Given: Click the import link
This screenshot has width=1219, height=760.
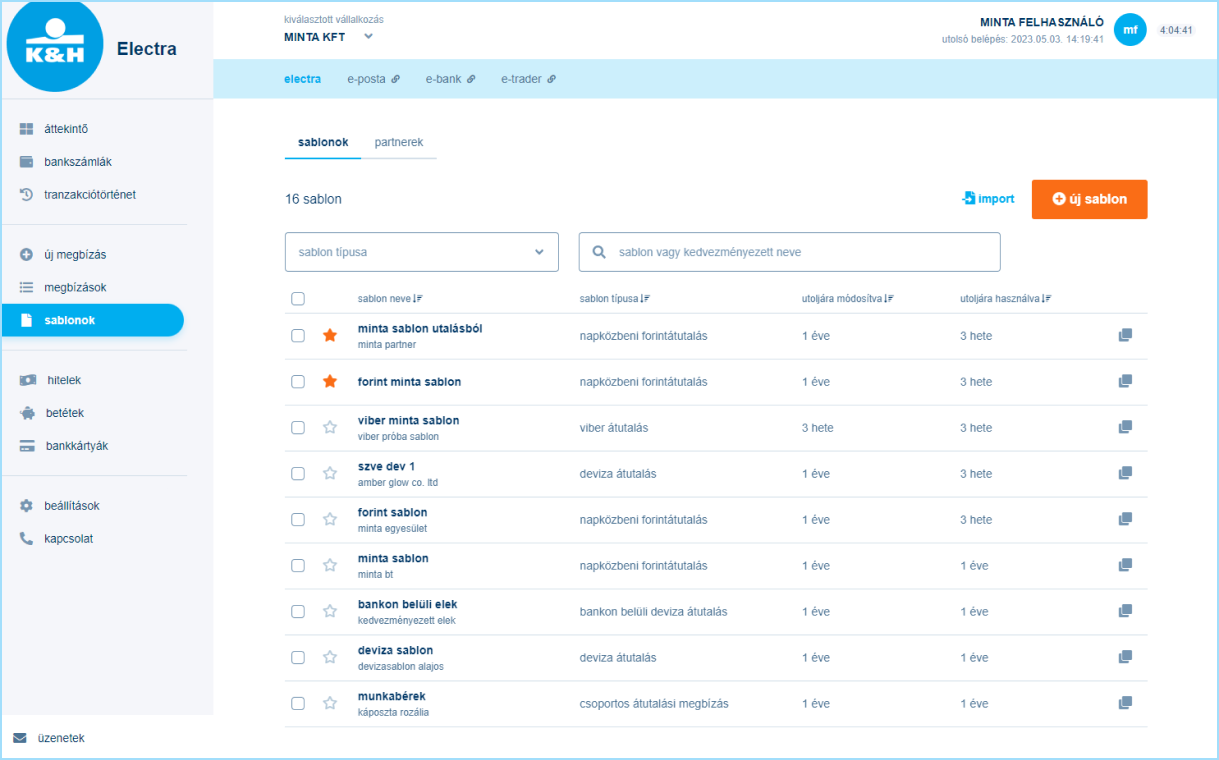Looking at the screenshot, I should (x=988, y=199).
